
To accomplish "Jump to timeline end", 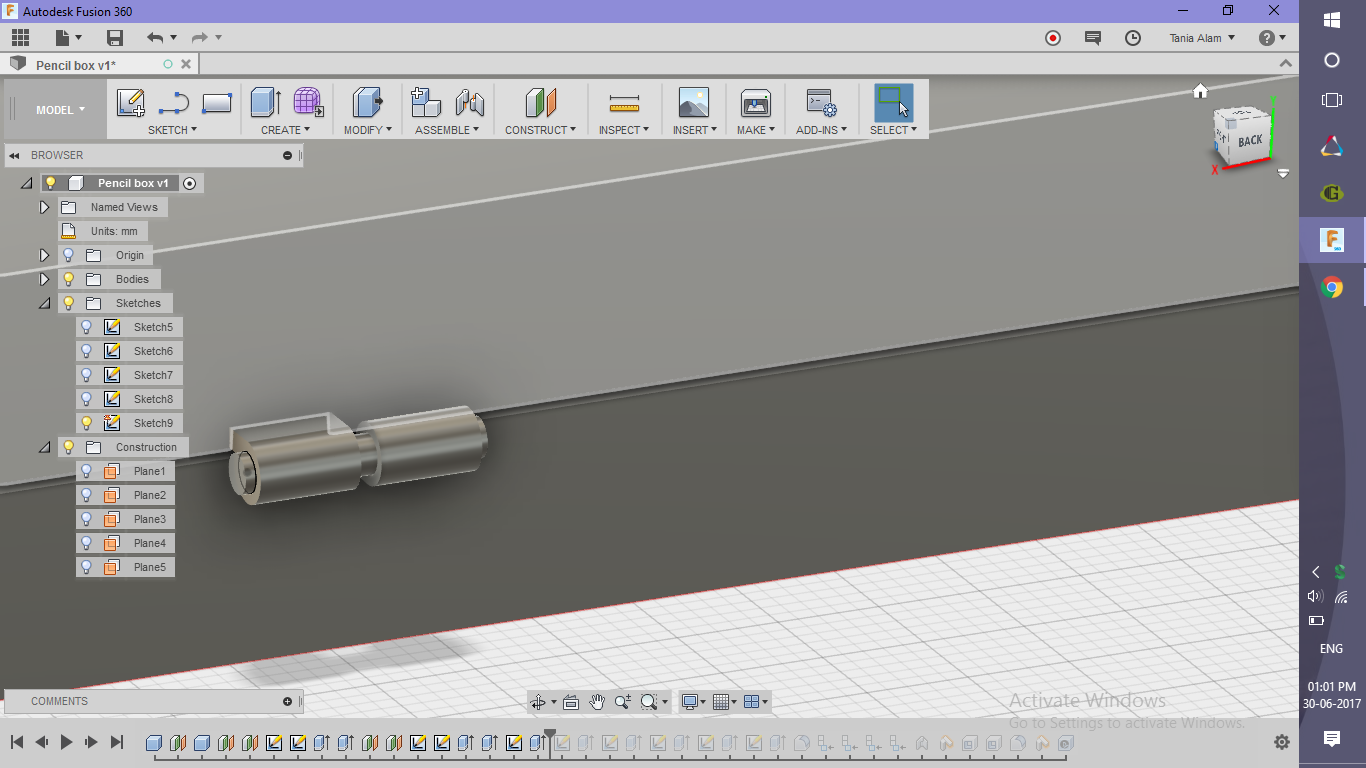I will tap(116, 742).
